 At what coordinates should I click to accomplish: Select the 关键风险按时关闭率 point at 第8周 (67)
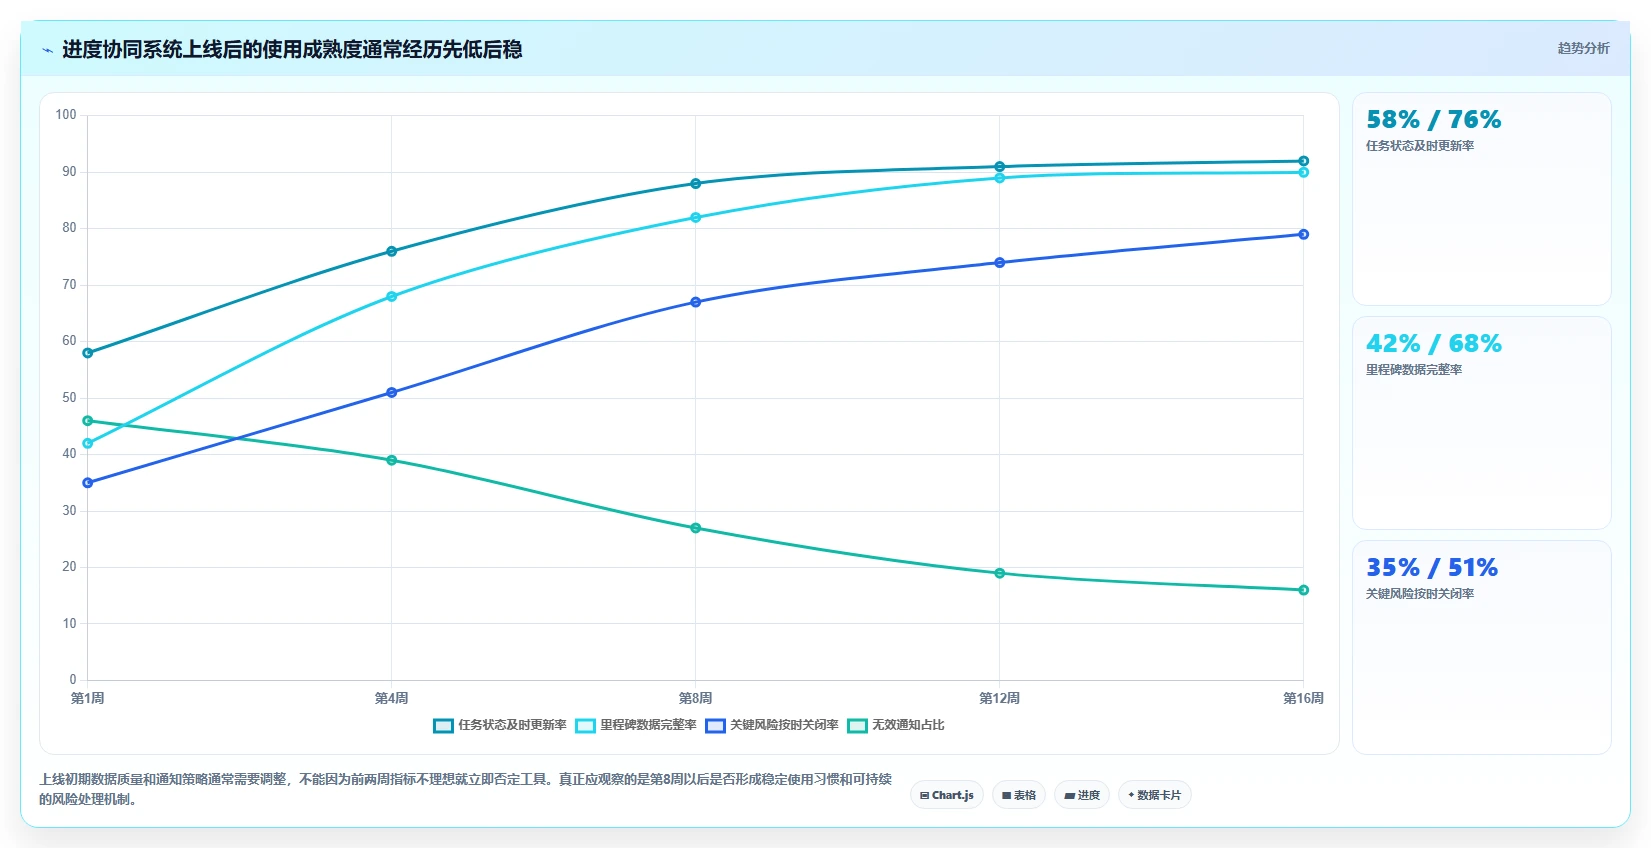coord(696,302)
